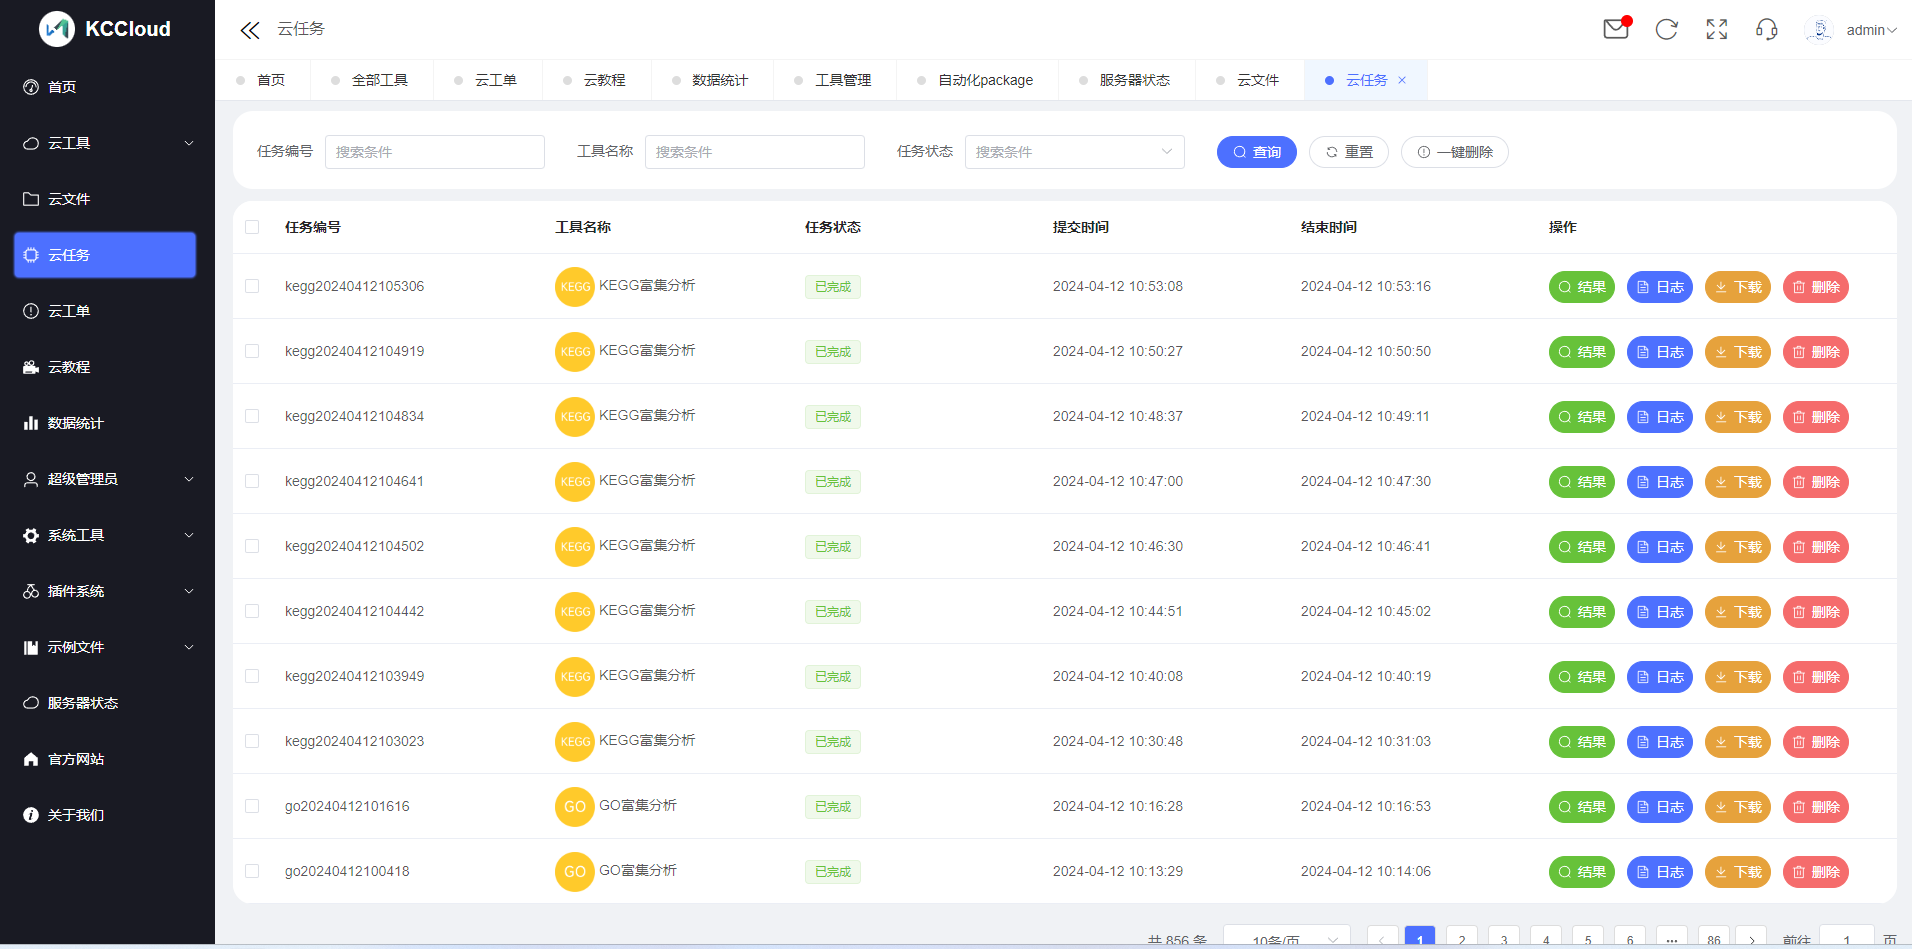Expand the 云工具 sidebar menu
Screen dimensions: 1912x949
[105, 143]
